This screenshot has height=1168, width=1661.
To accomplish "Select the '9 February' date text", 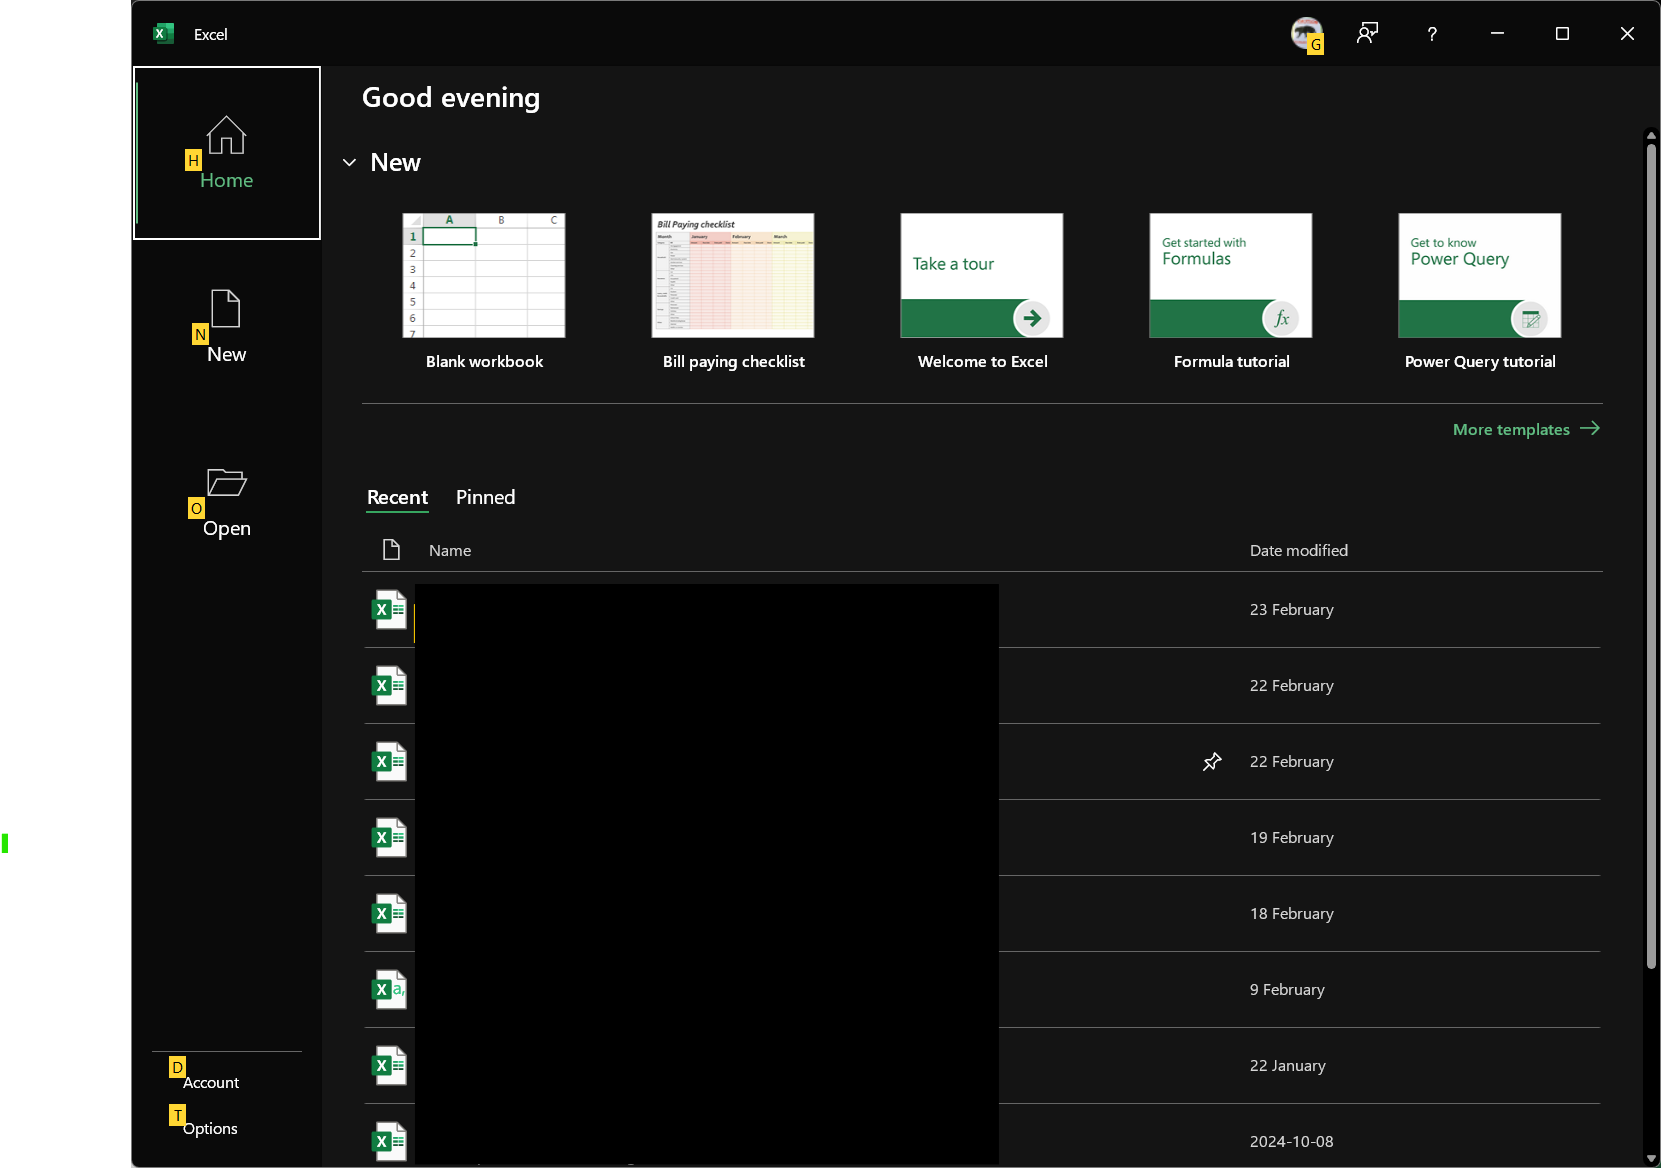I will (1287, 990).
